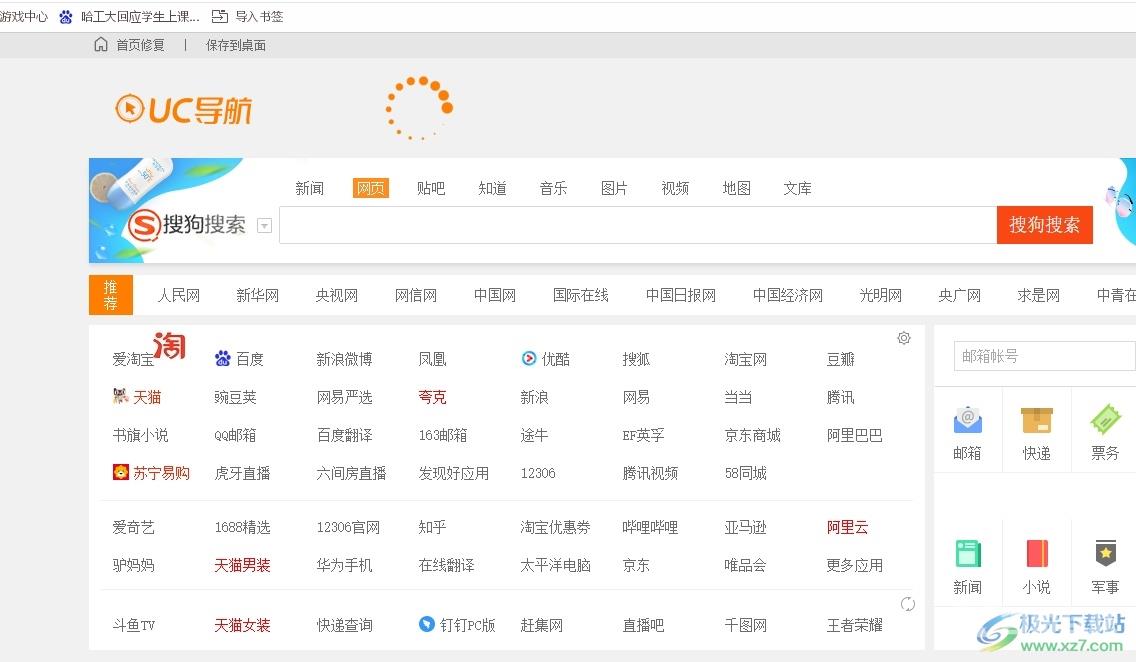
Task: Click the orange 推荐 tab
Action: click(x=111, y=295)
